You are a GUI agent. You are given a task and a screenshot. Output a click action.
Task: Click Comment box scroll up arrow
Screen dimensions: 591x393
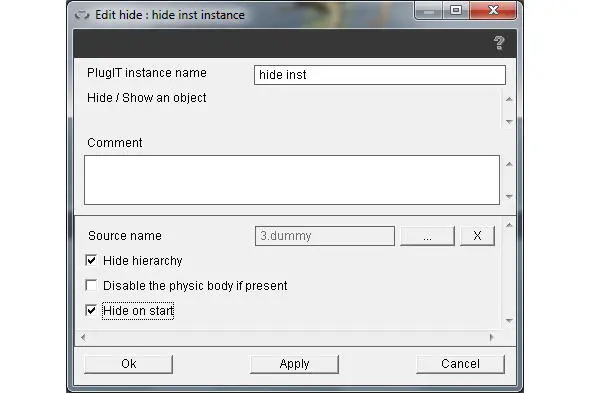pos(509,164)
